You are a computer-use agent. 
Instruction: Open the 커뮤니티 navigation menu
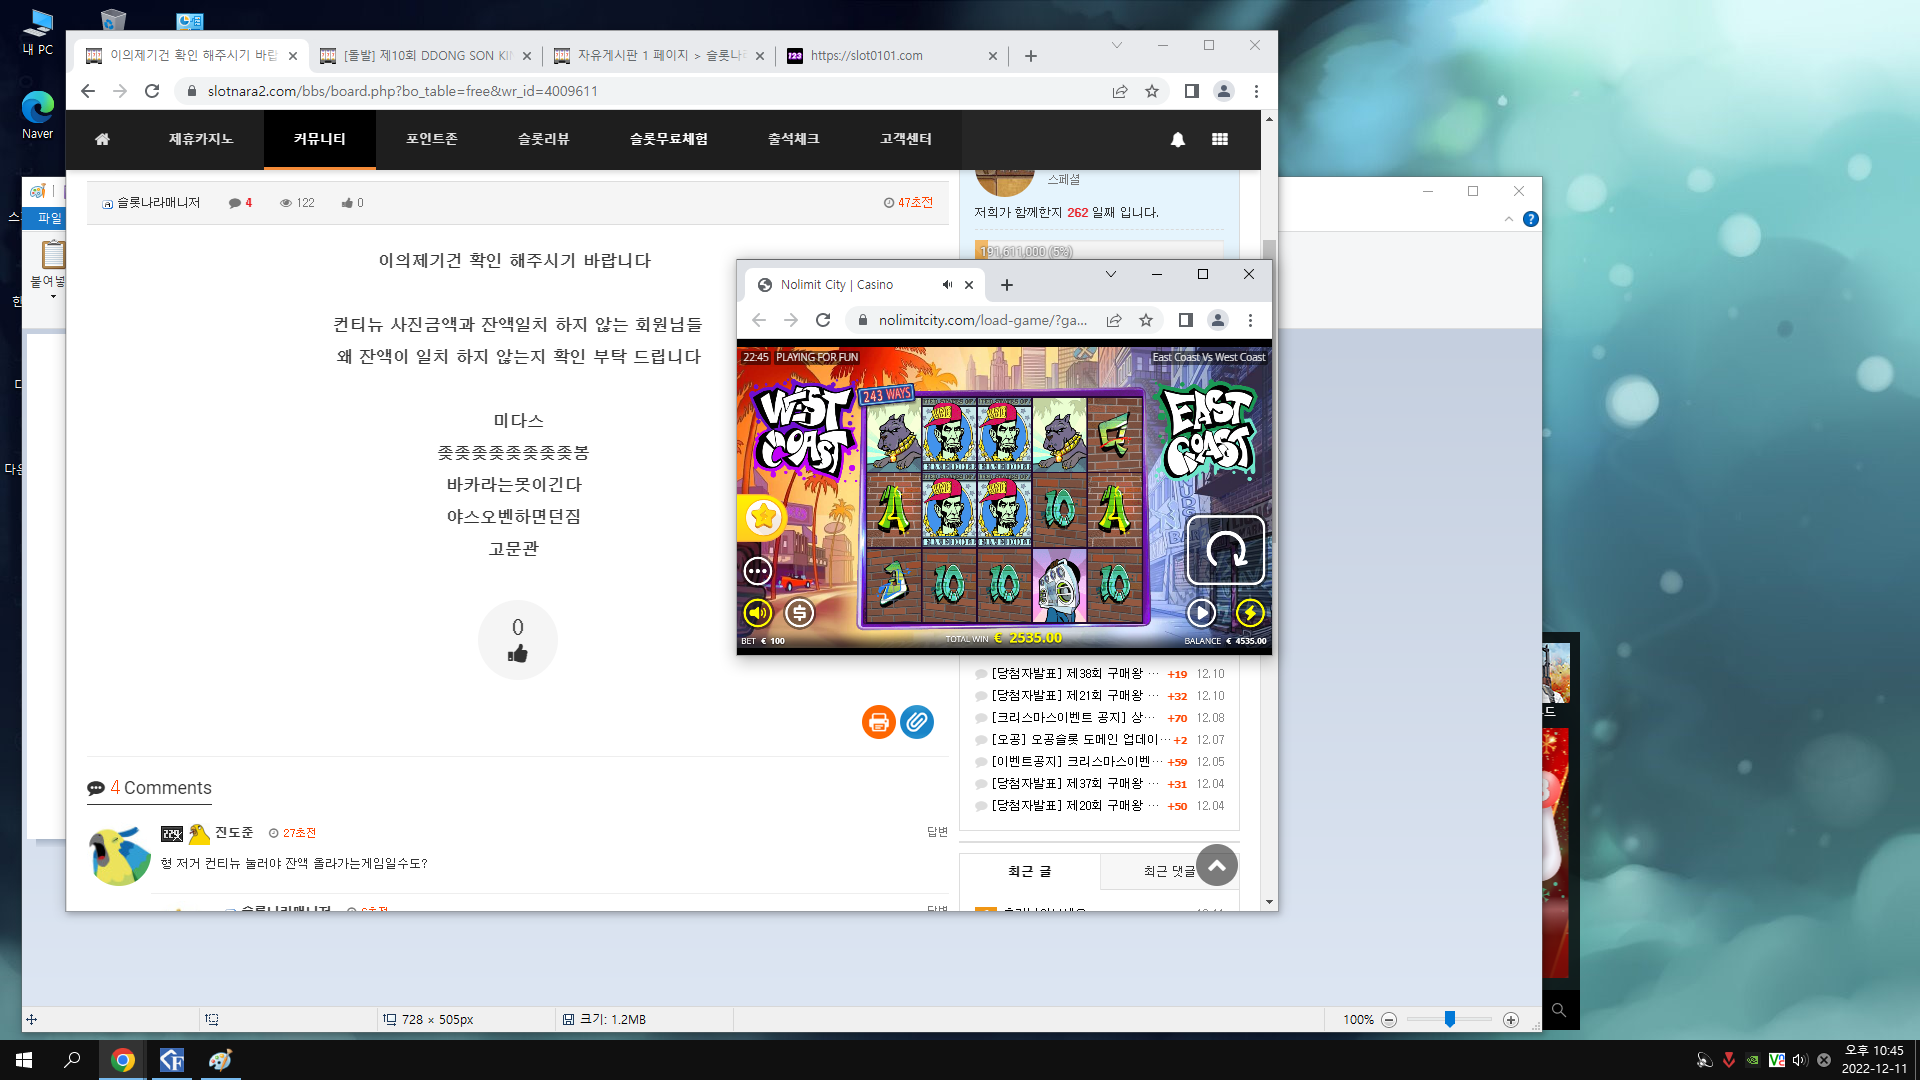pos(320,139)
